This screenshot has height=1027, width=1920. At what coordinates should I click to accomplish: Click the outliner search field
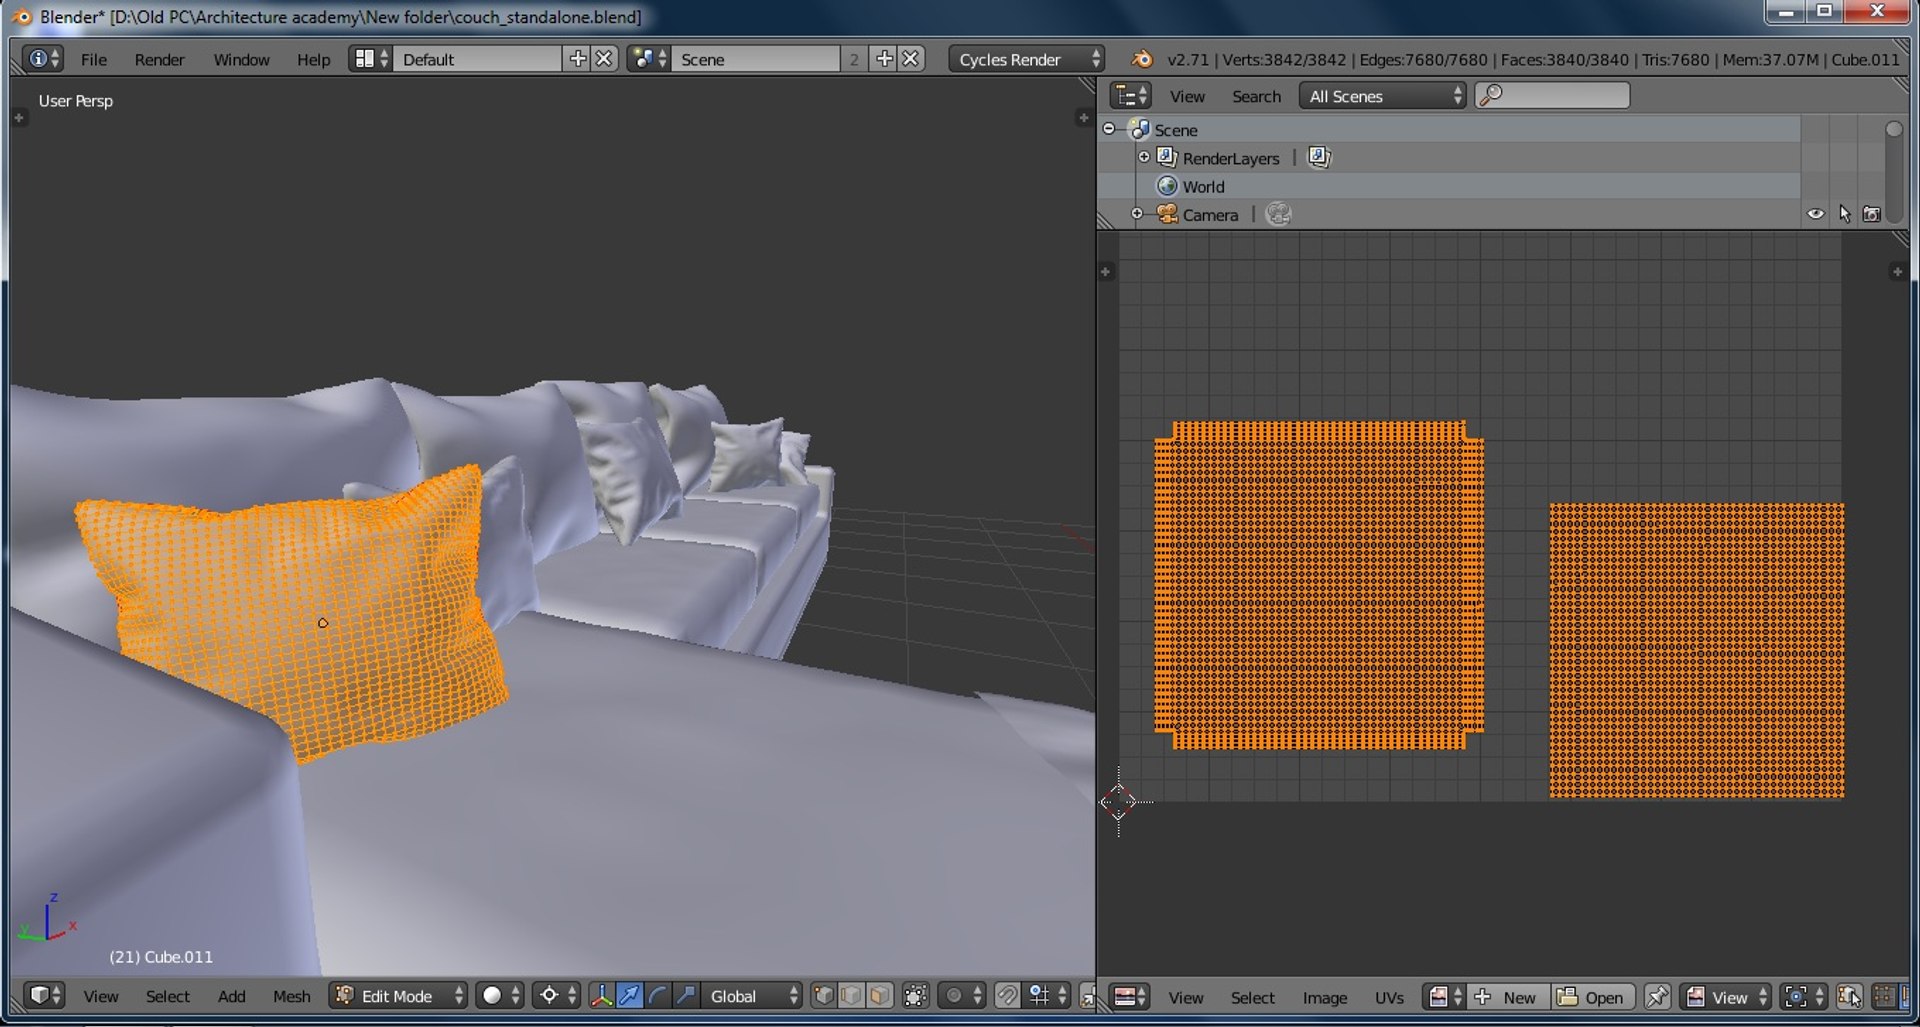pyautogui.click(x=1553, y=96)
